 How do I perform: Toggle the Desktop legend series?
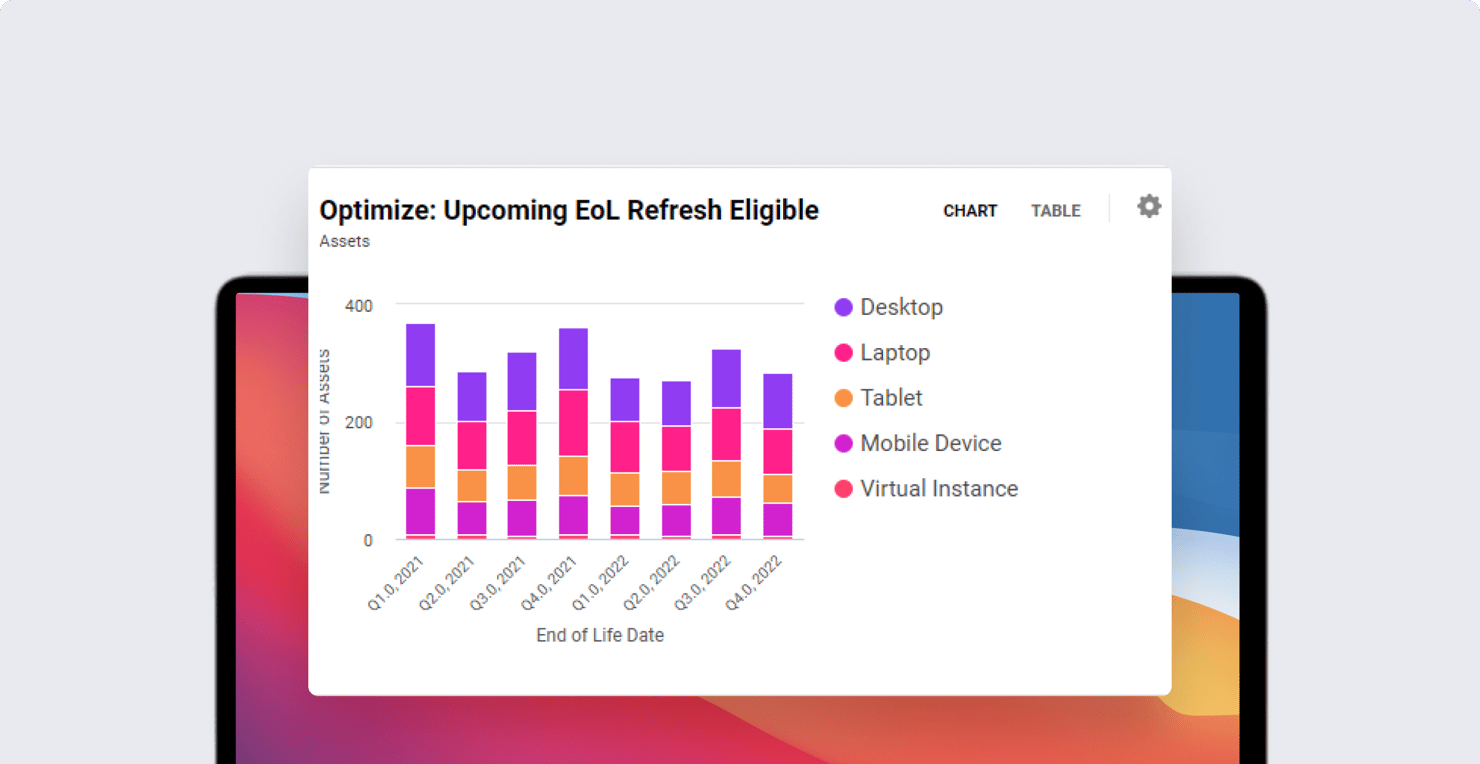point(900,307)
